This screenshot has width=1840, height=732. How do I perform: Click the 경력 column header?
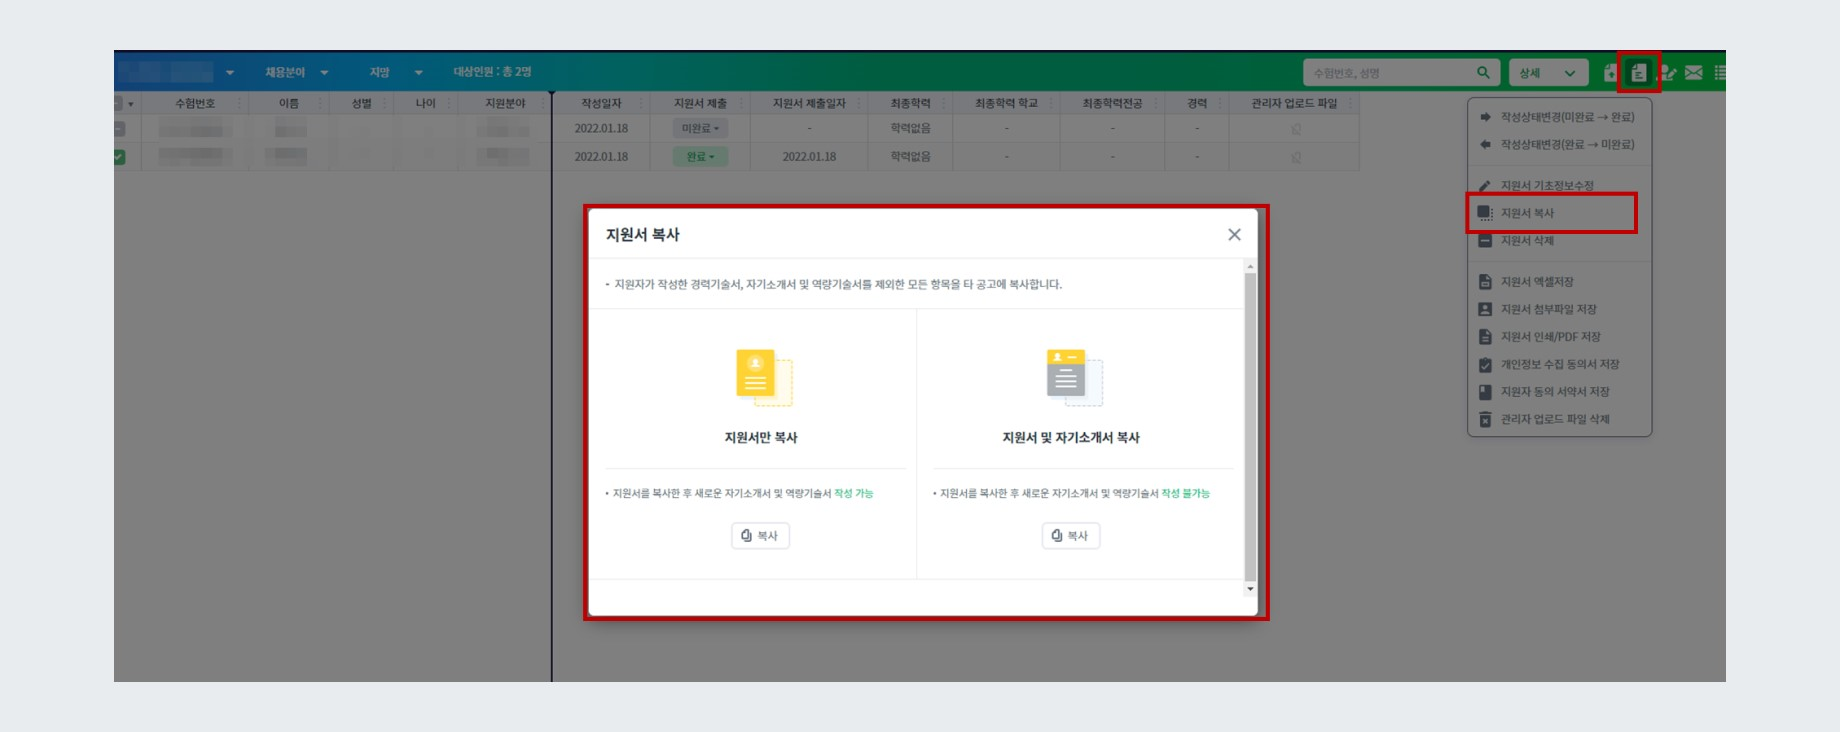(x=1197, y=104)
